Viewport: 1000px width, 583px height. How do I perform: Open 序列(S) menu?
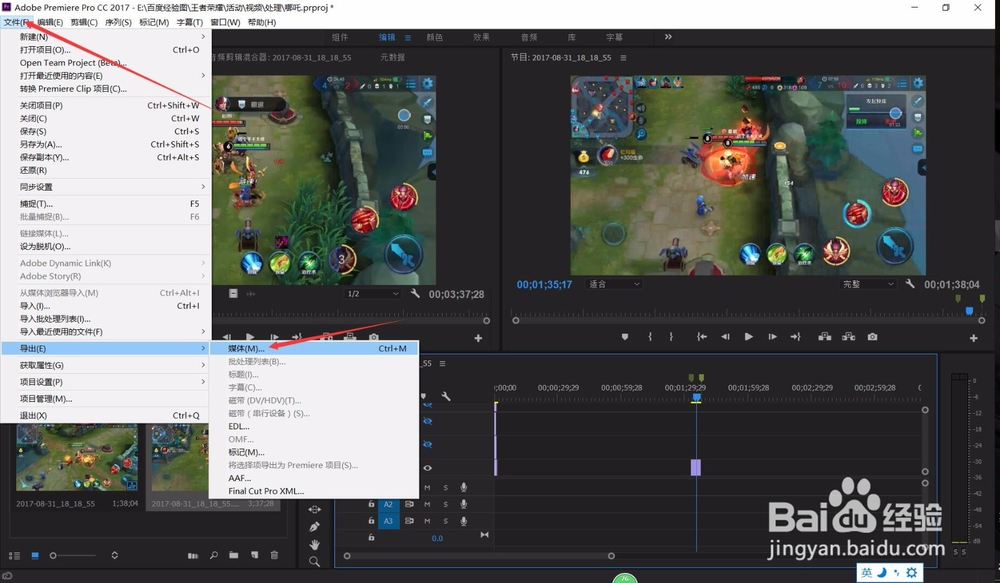click(118, 22)
